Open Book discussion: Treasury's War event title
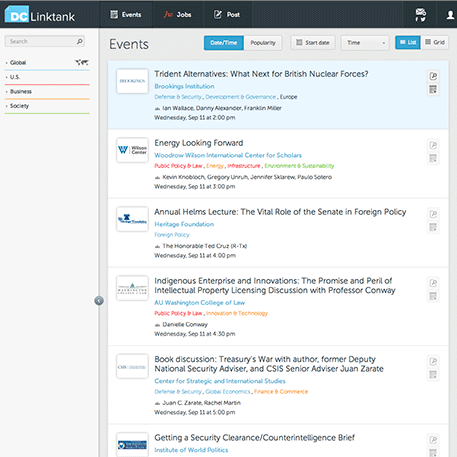 (269, 364)
